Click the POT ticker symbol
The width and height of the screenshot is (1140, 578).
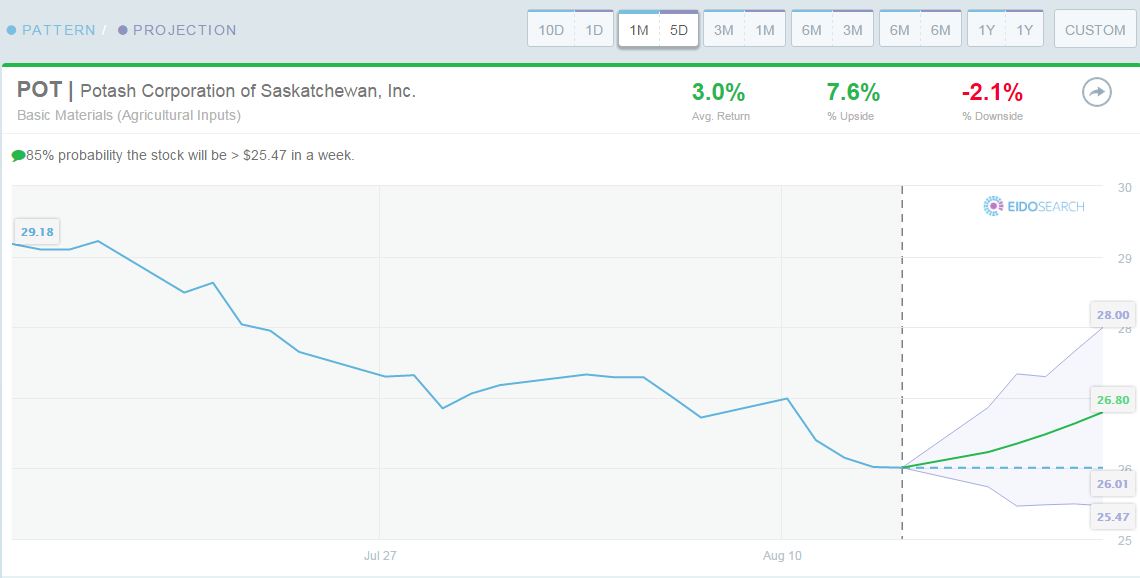coord(39,92)
